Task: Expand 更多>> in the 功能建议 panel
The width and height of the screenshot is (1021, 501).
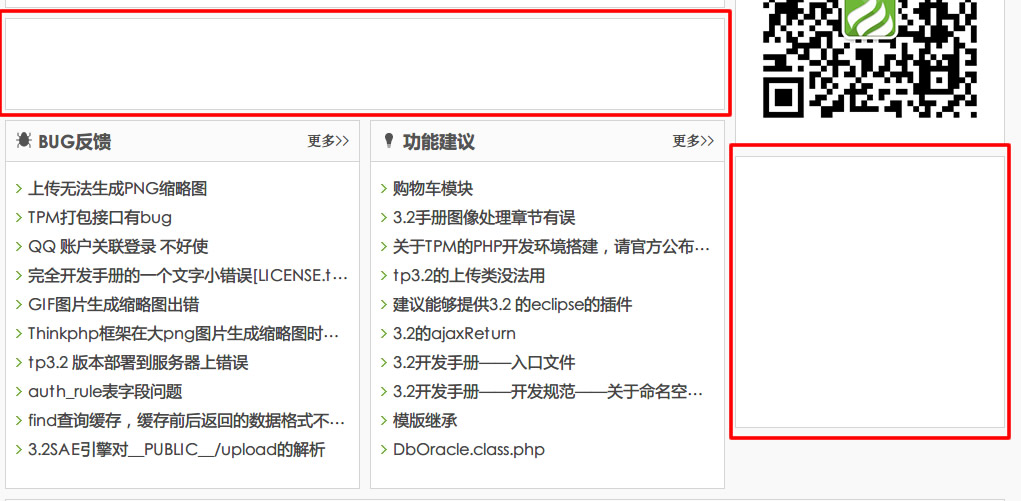Action: [693, 141]
